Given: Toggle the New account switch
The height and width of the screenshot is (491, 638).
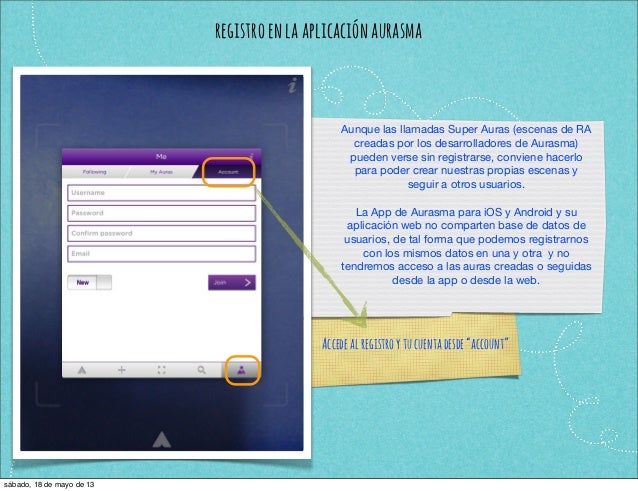Looking at the screenshot, I should (90, 282).
